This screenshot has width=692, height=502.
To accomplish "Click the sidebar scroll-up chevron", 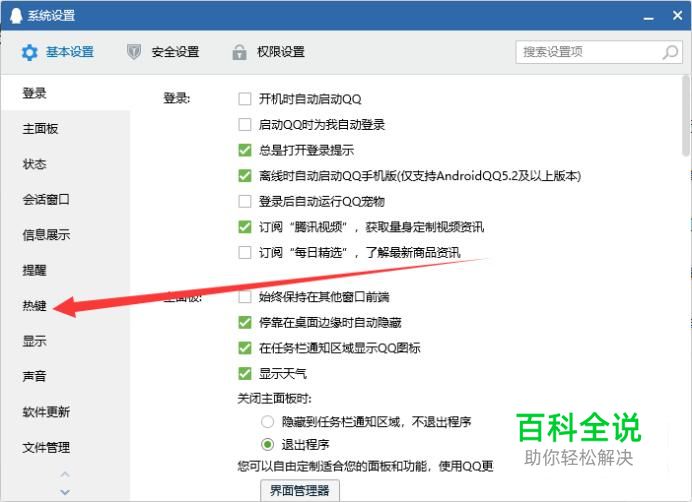I will [x=65, y=475].
